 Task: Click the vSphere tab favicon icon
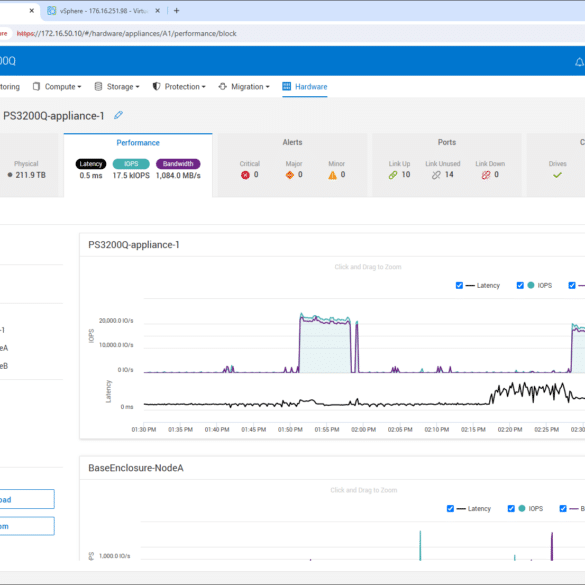click(51, 11)
